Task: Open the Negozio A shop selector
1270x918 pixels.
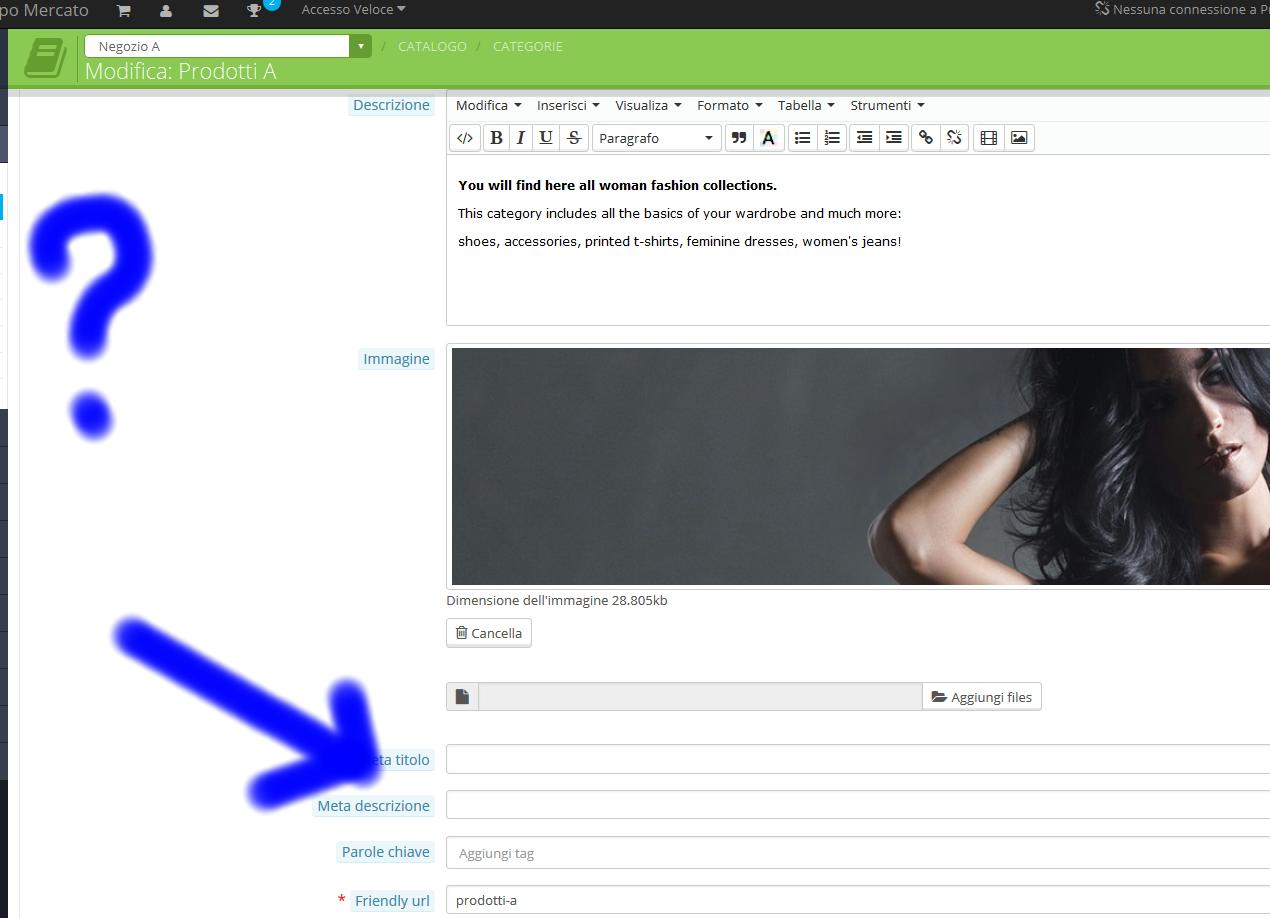Action: [228, 46]
